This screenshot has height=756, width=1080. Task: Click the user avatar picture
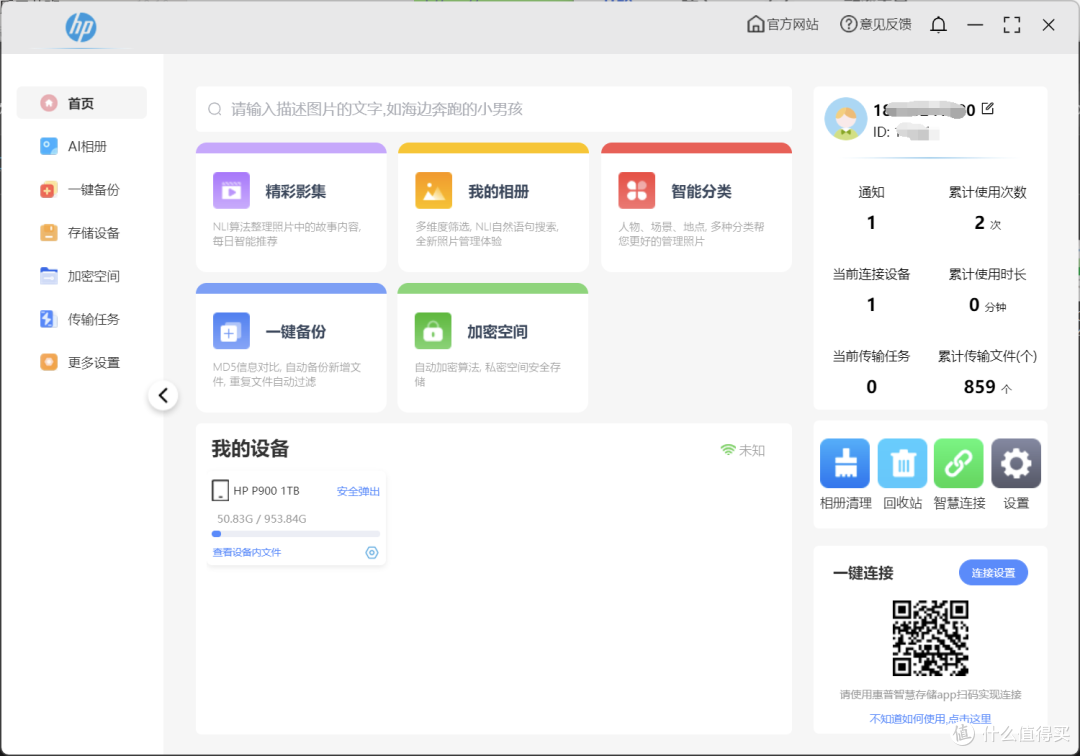pos(846,119)
